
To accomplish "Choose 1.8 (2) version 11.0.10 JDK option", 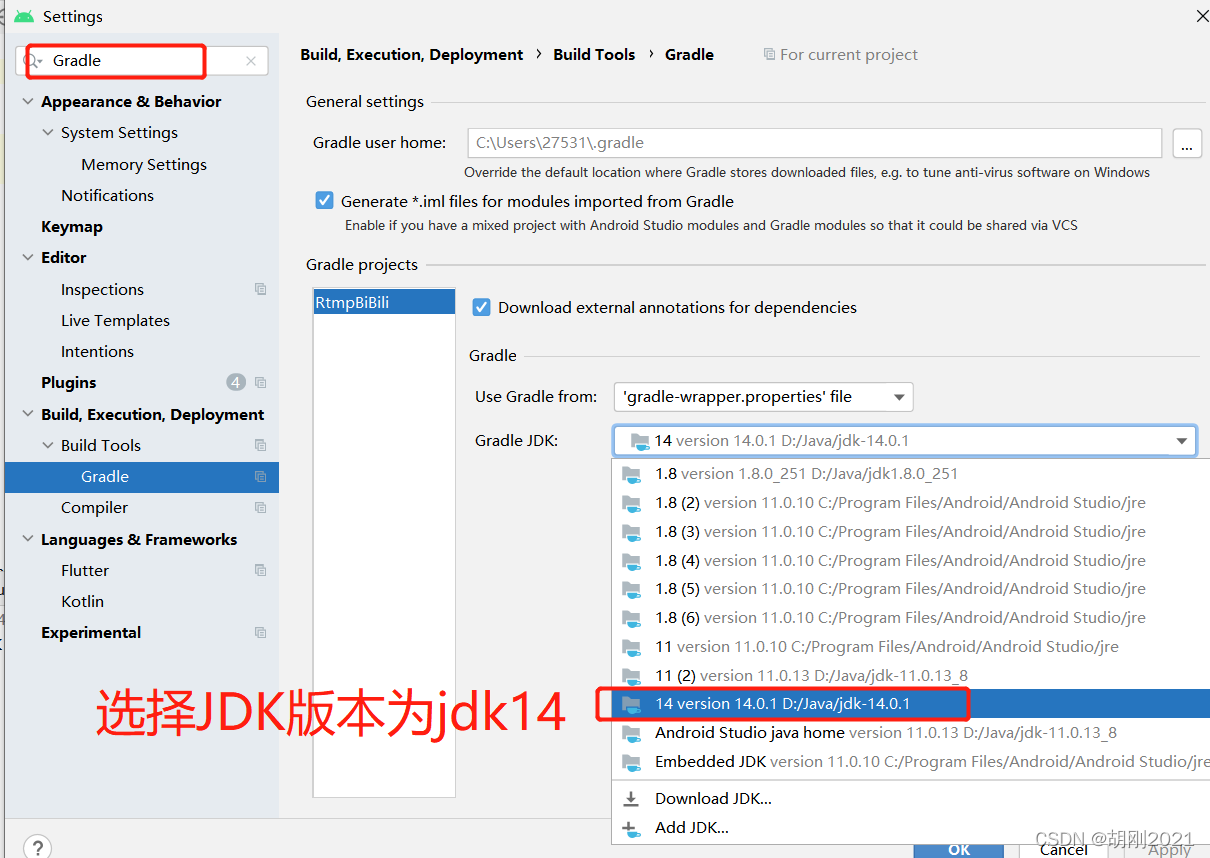I will click(x=910, y=503).
